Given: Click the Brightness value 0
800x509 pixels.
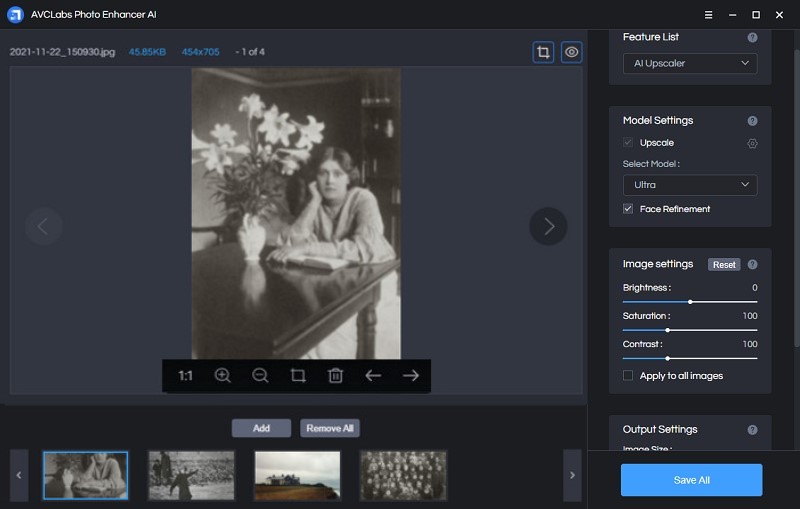Looking at the screenshot, I should (755, 288).
